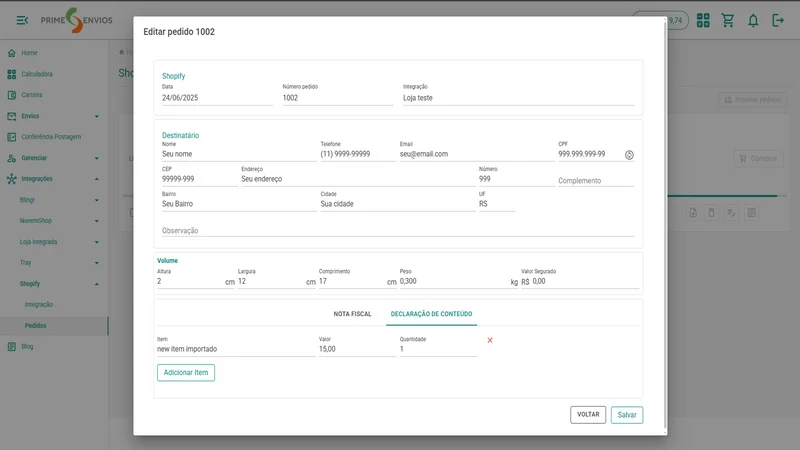Click the dialog's vertical scrollbar
This screenshot has height=450, width=800.
(x=665, y=224)
